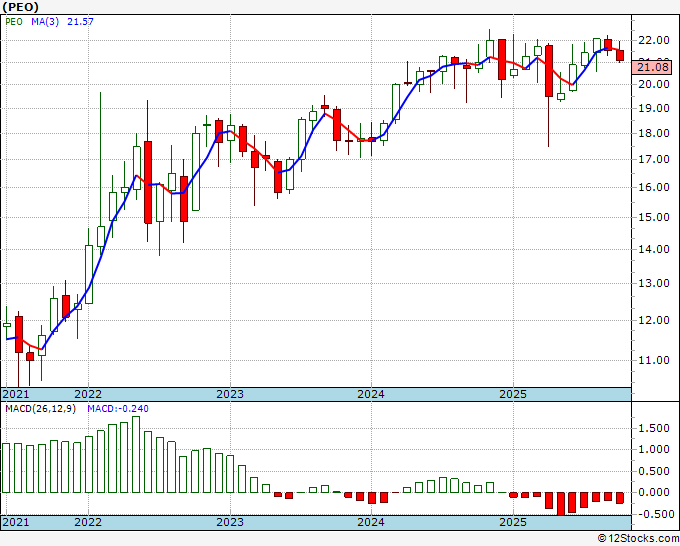This screenshot has width=680, height=546.
Task: Click the PEO legend label
Action: click(x=14, y=22)
